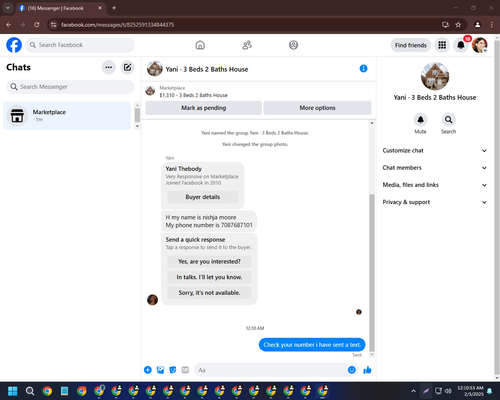The height and width of the screenshot is (400, 500).
Task: Open more actions plus icon in composer
Action: coord(148,370)
